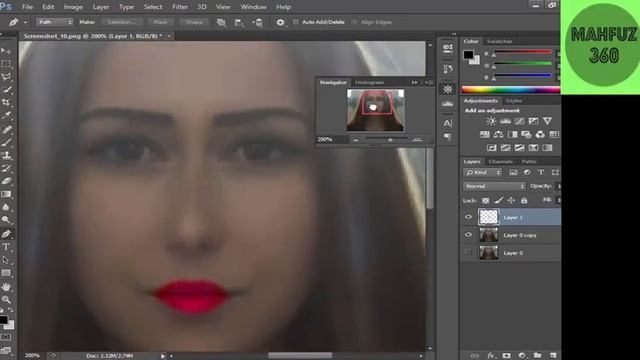Viewport: 640px width, 360px height.
Task: Add an Exposure adjustment
Action: click(x=533, y=121)
